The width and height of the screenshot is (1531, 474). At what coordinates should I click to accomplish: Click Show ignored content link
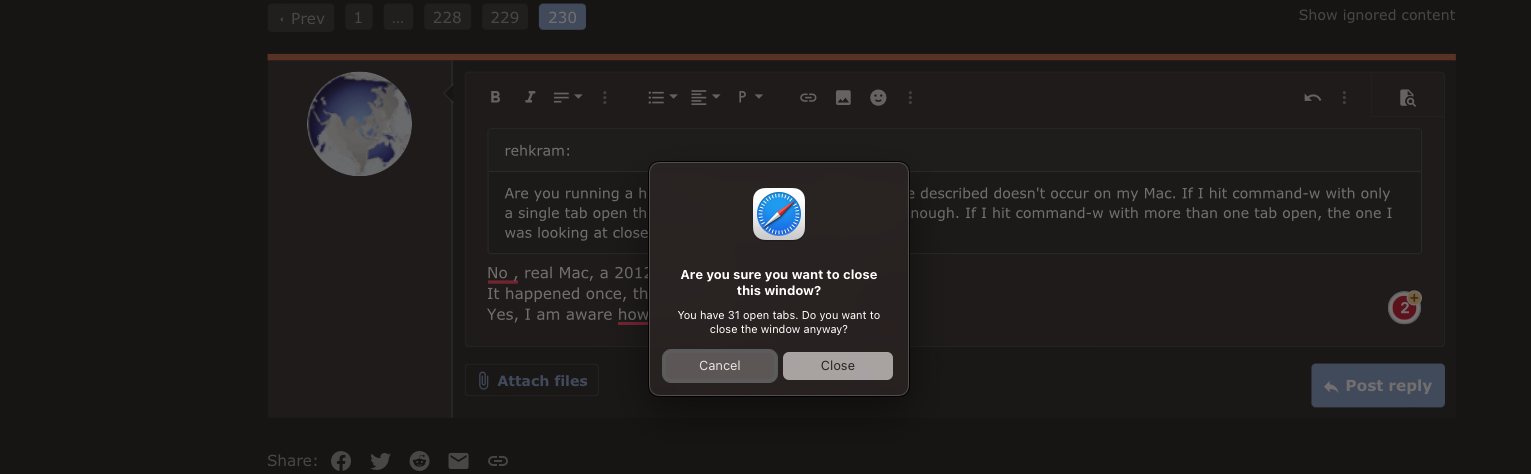[x=1376, y=15]
